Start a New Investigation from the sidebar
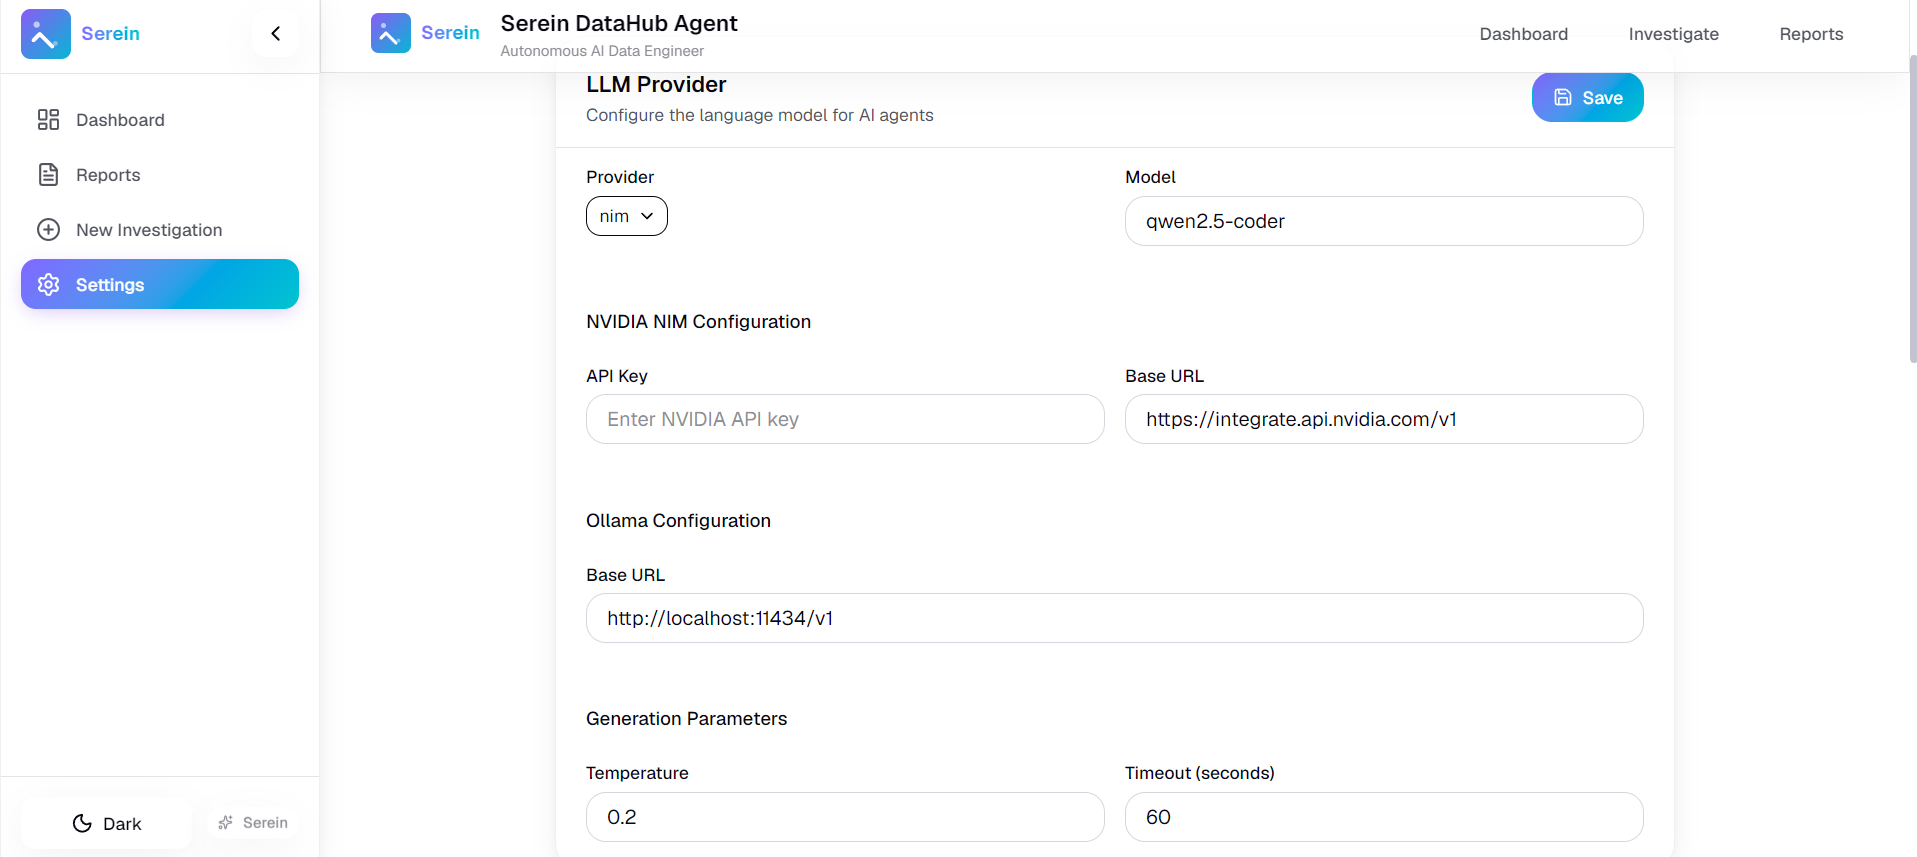1917x857 pixels. pos(160,230)
